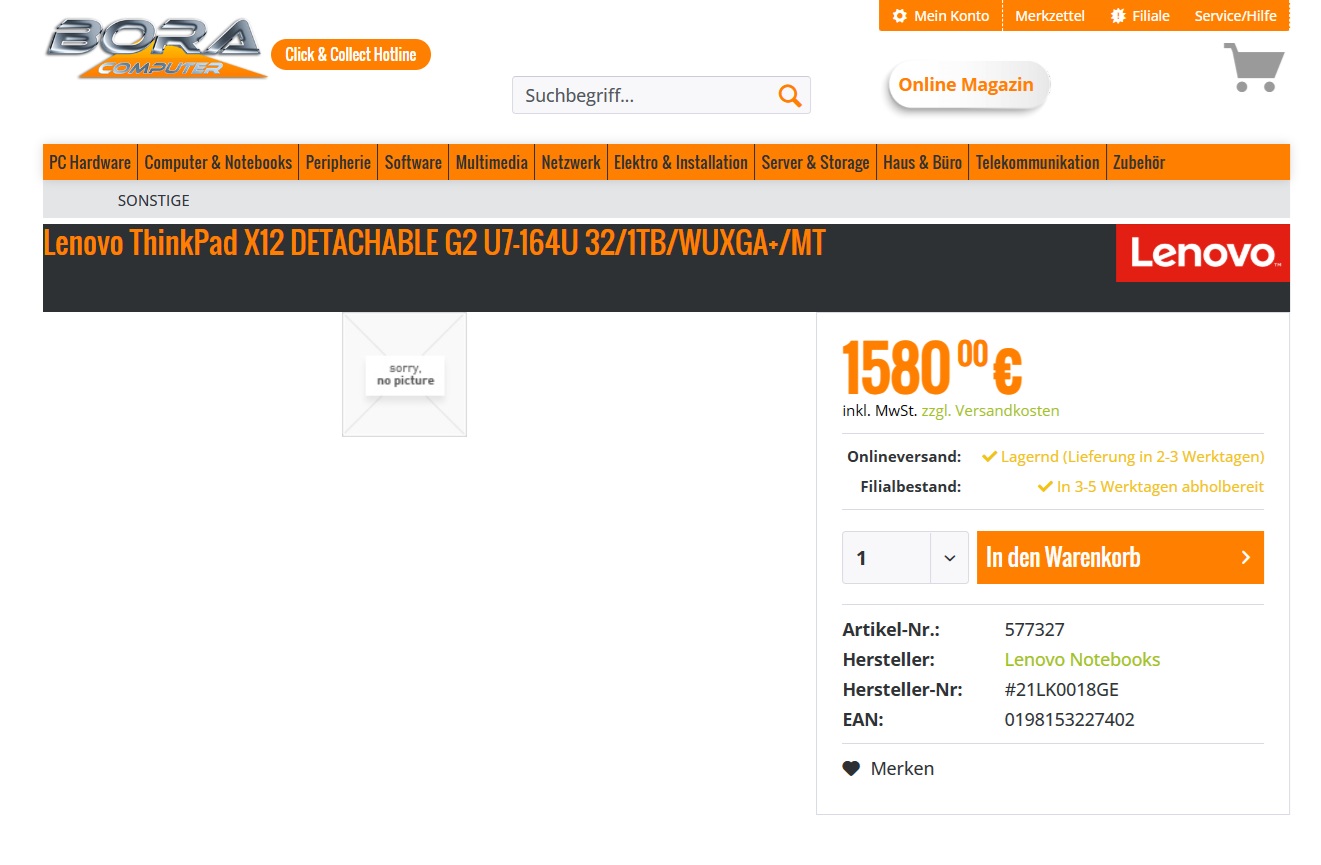This screenshot has height=865, width=1321.
Task: Click the SONSTIGE breadcrumb
Action: tap(153, 200)
